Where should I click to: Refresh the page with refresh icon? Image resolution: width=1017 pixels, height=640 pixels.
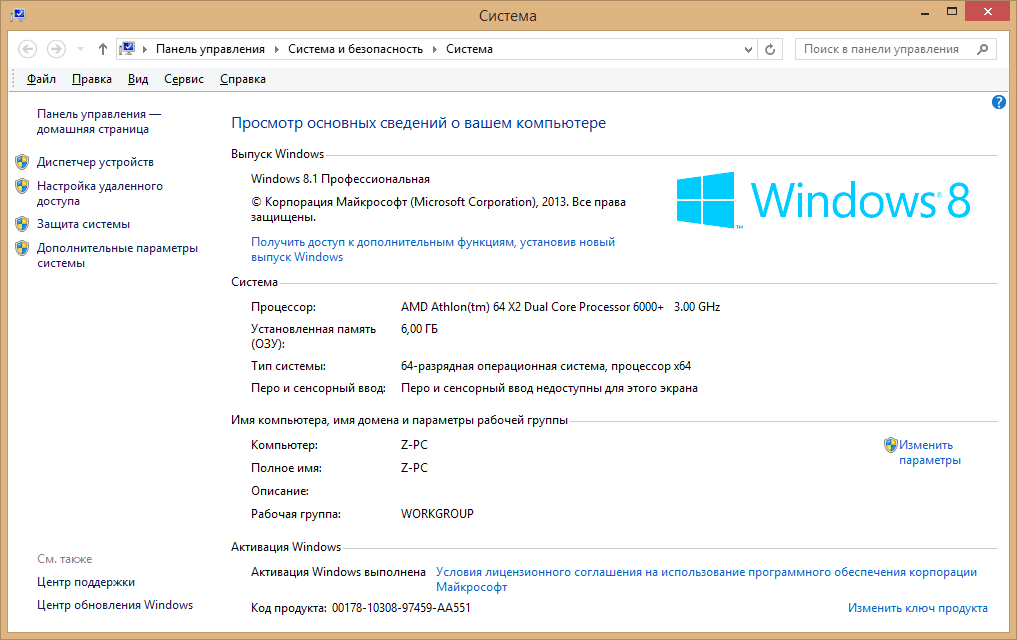point(770,49)
